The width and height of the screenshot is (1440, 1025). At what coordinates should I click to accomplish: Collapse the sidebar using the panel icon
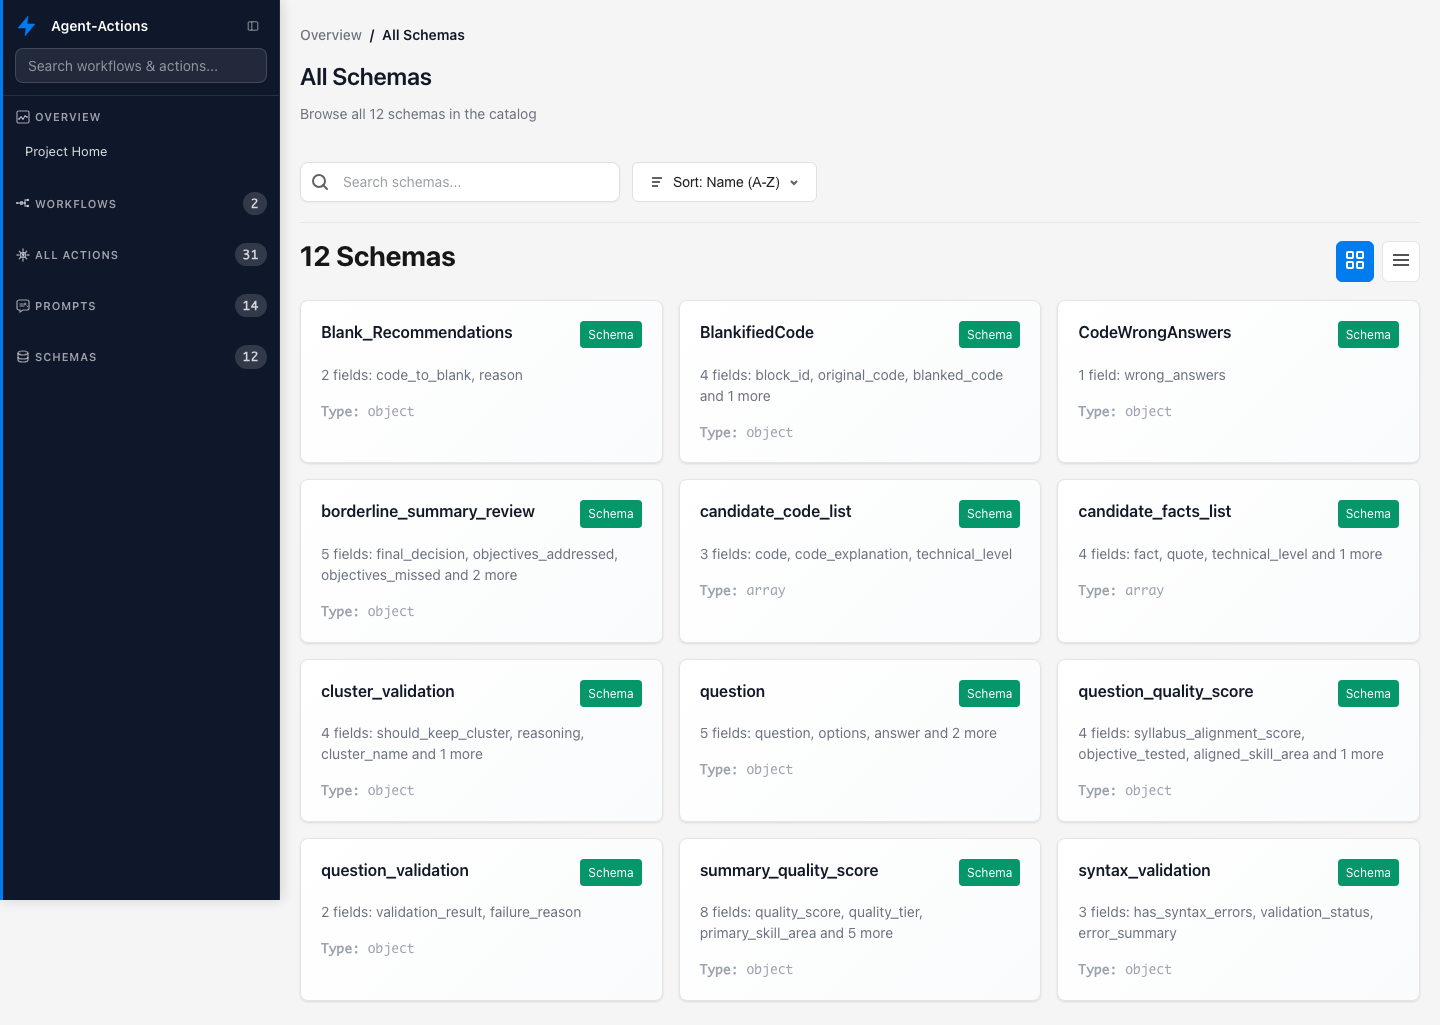click(253, 25)
